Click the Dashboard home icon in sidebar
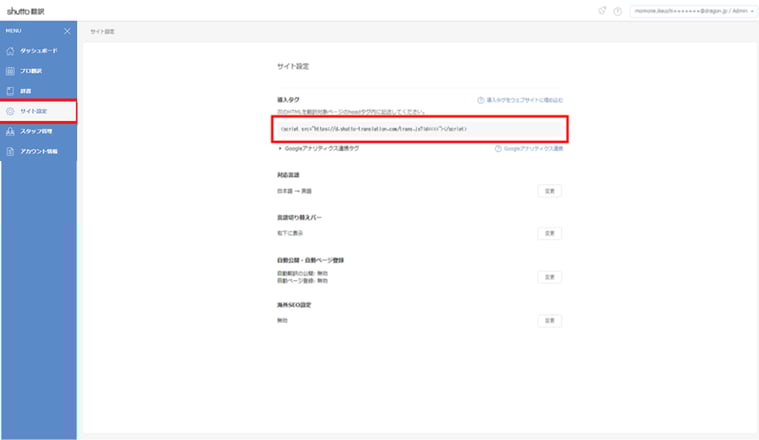Image resolution: width=759 pixels, height=440 pixels. (x=10, y=51)
